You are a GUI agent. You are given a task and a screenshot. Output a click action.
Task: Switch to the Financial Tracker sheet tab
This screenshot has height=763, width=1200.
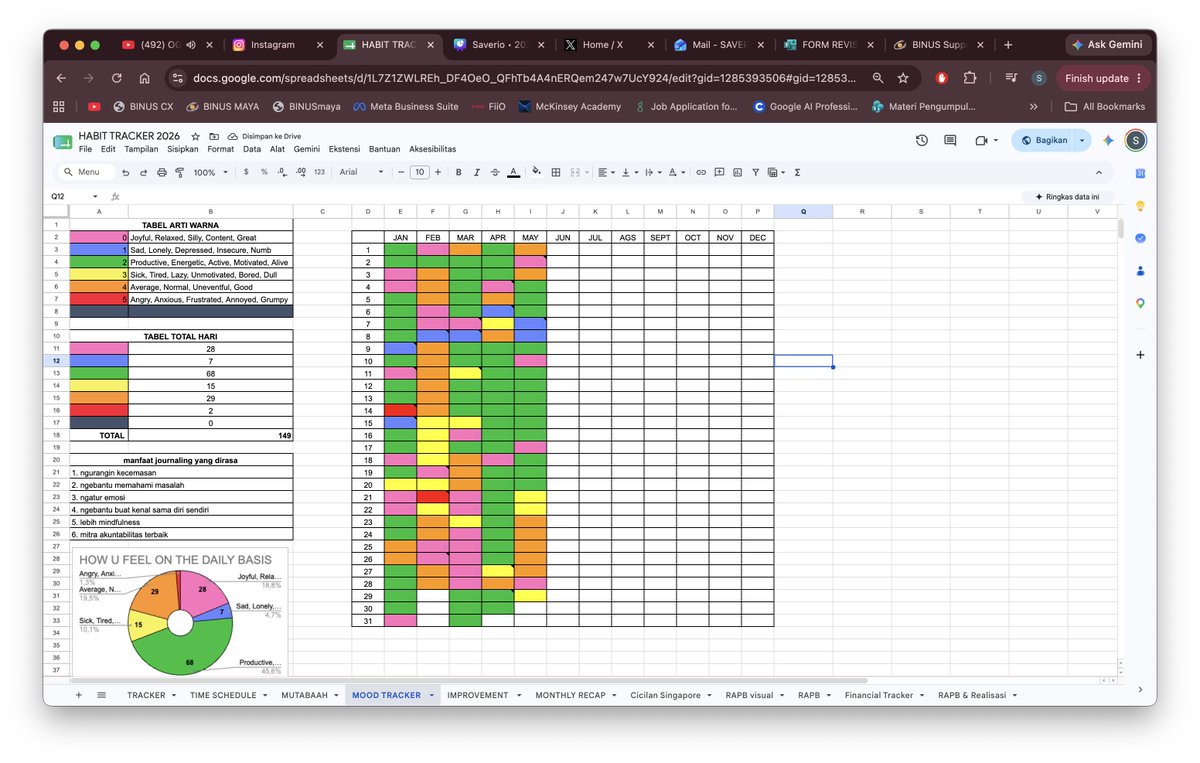click(878, 695)
